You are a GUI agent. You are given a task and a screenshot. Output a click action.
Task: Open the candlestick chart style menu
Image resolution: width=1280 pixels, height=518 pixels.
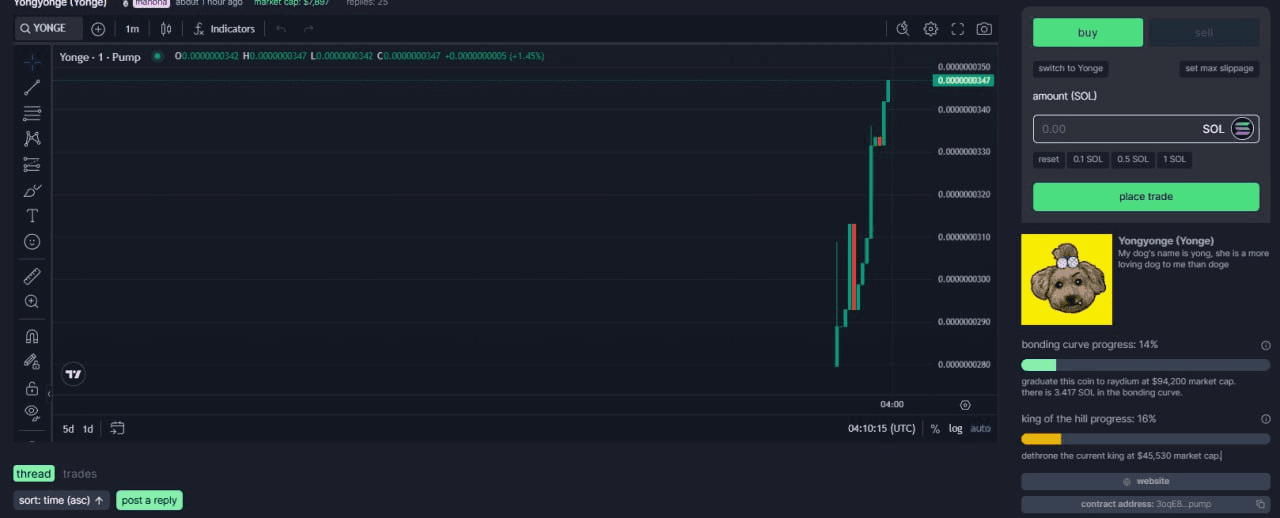pyautogui.click(x=166, y=29)
